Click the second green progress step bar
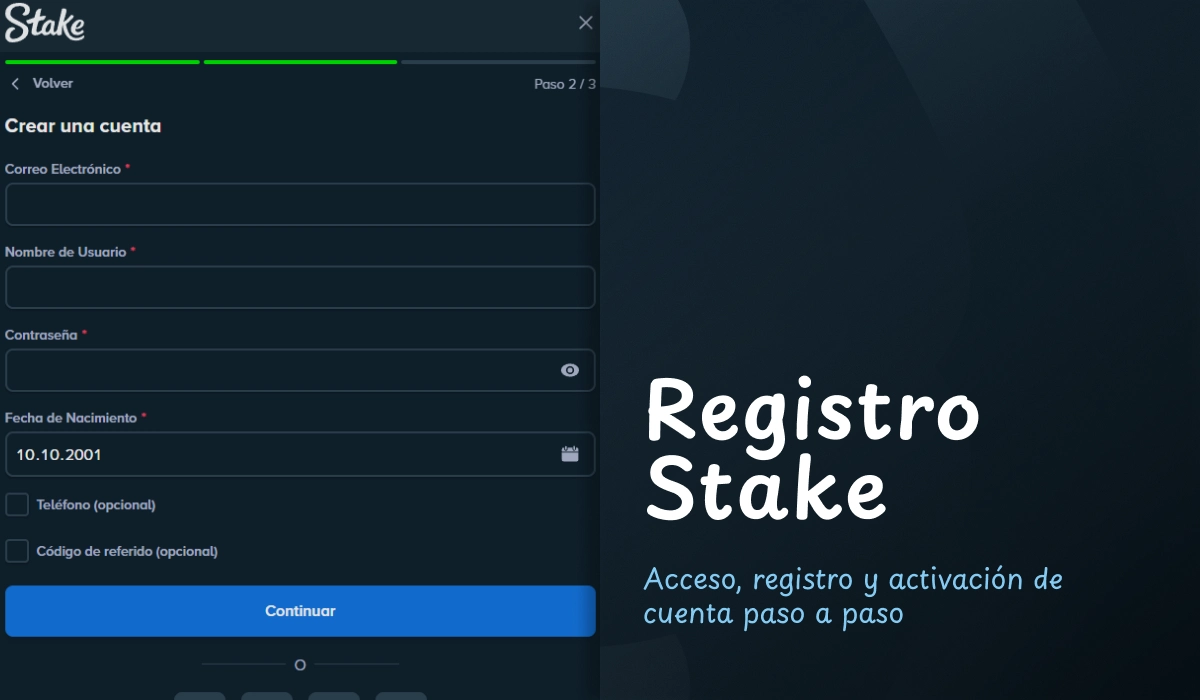The height and width of the screenshot is (700, 1200). click(x=300, y=62)
